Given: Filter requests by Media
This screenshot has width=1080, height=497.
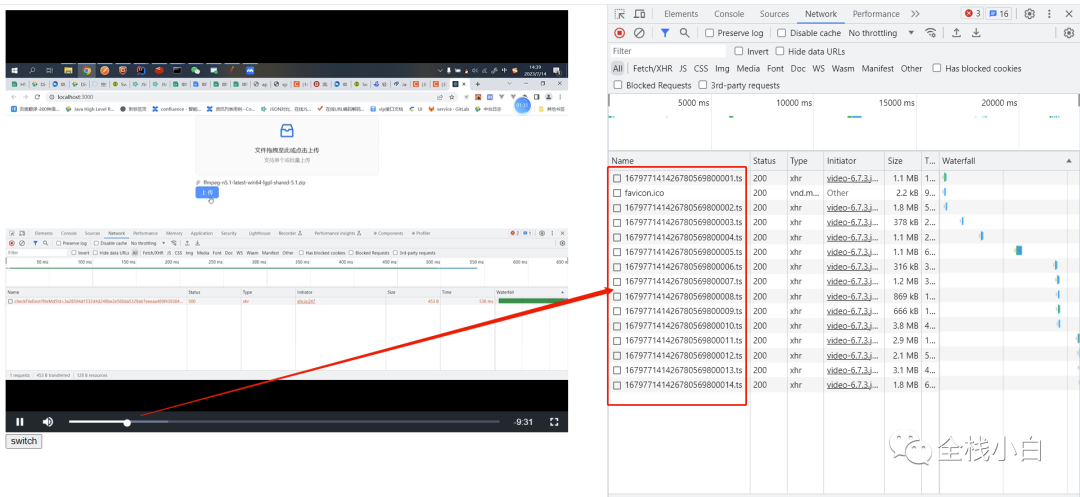Looking at the screenshot, I should (748, 68).
